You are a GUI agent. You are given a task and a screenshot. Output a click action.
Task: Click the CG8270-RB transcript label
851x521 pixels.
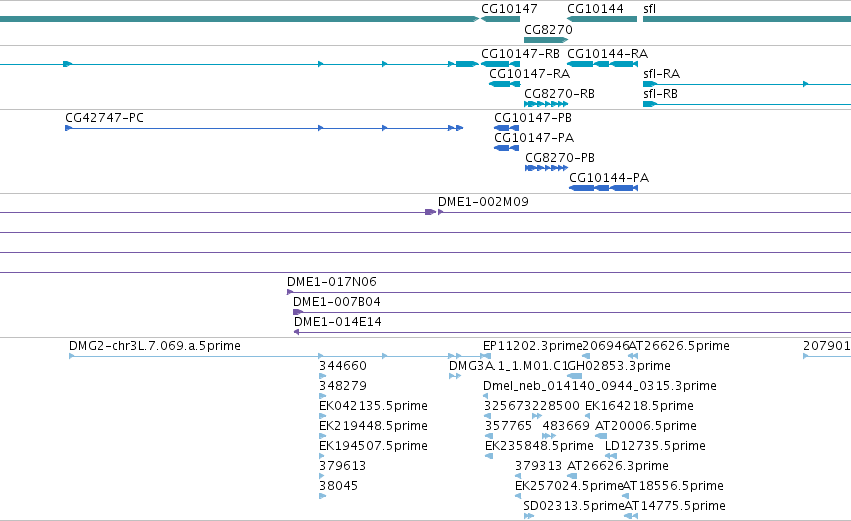click(x=560, y=94)
